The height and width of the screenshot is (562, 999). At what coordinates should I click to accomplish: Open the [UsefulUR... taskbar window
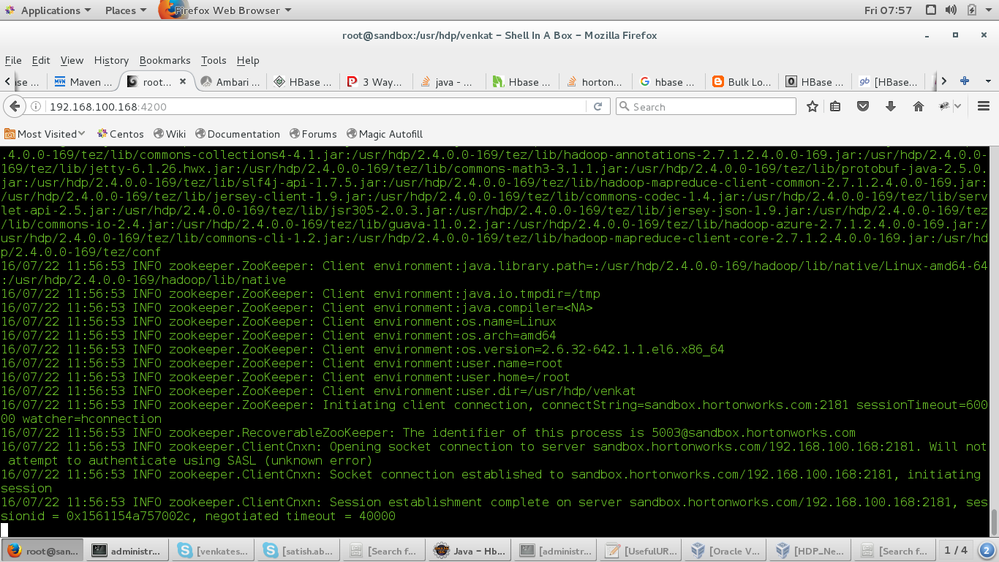[640, 551]
